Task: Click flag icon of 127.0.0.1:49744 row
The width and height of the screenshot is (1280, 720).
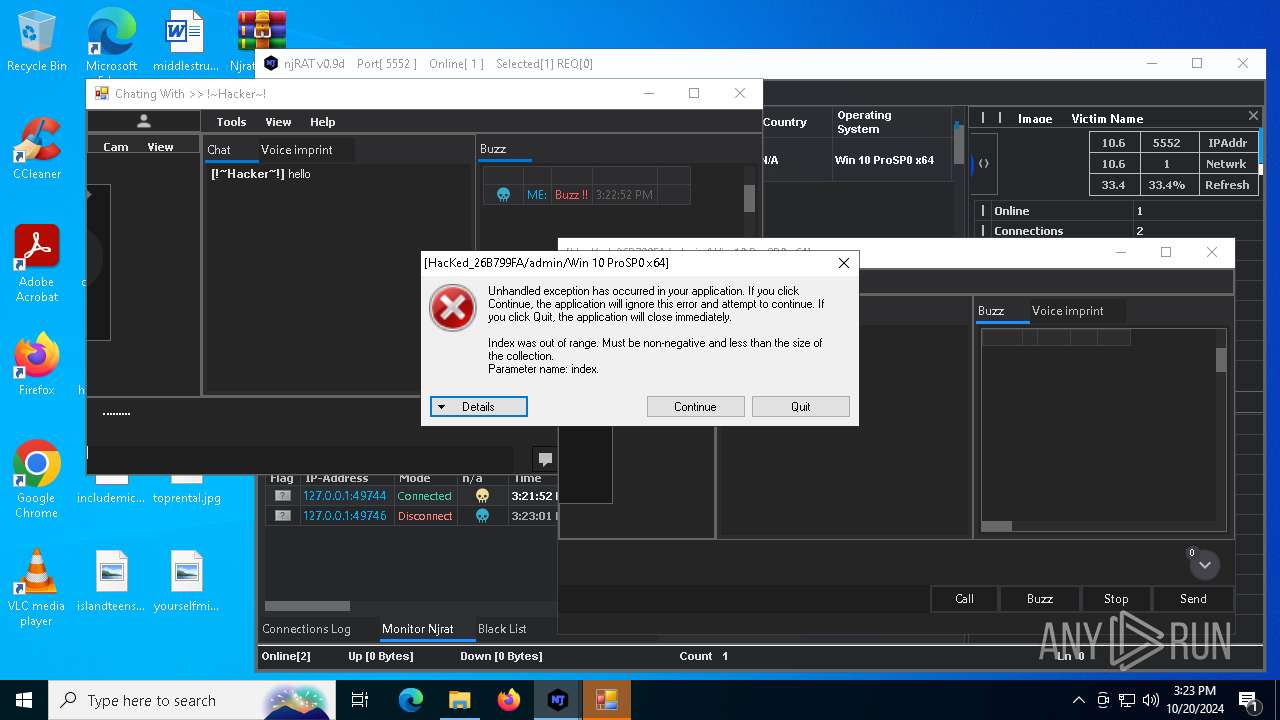Action: (283, 496)
